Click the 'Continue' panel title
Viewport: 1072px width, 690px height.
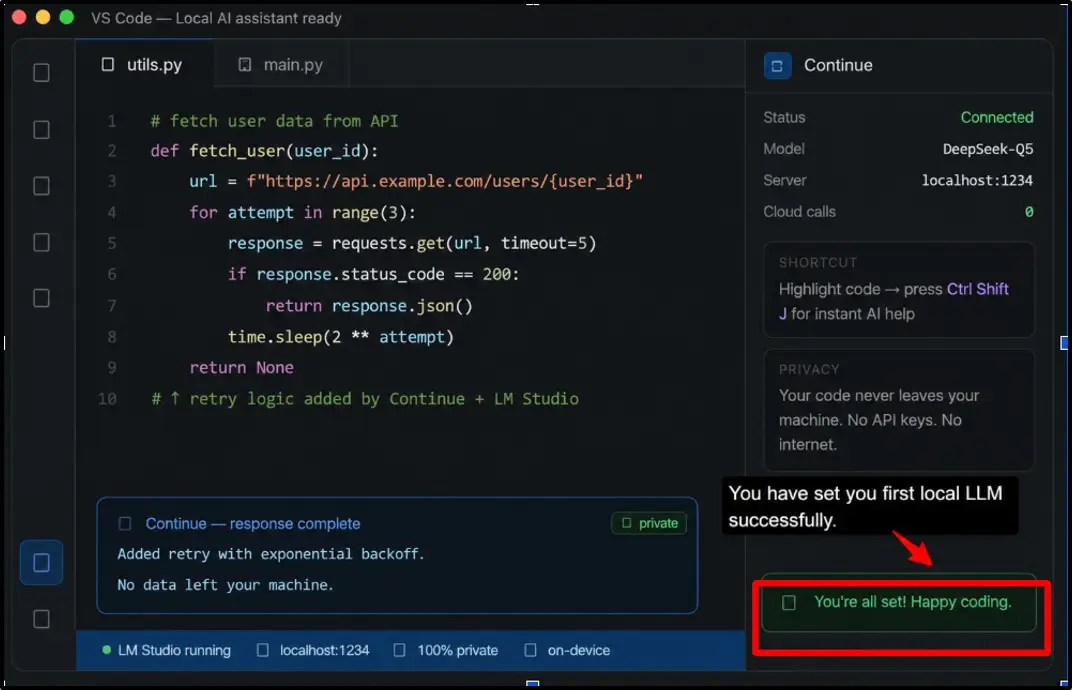[838, 65]
